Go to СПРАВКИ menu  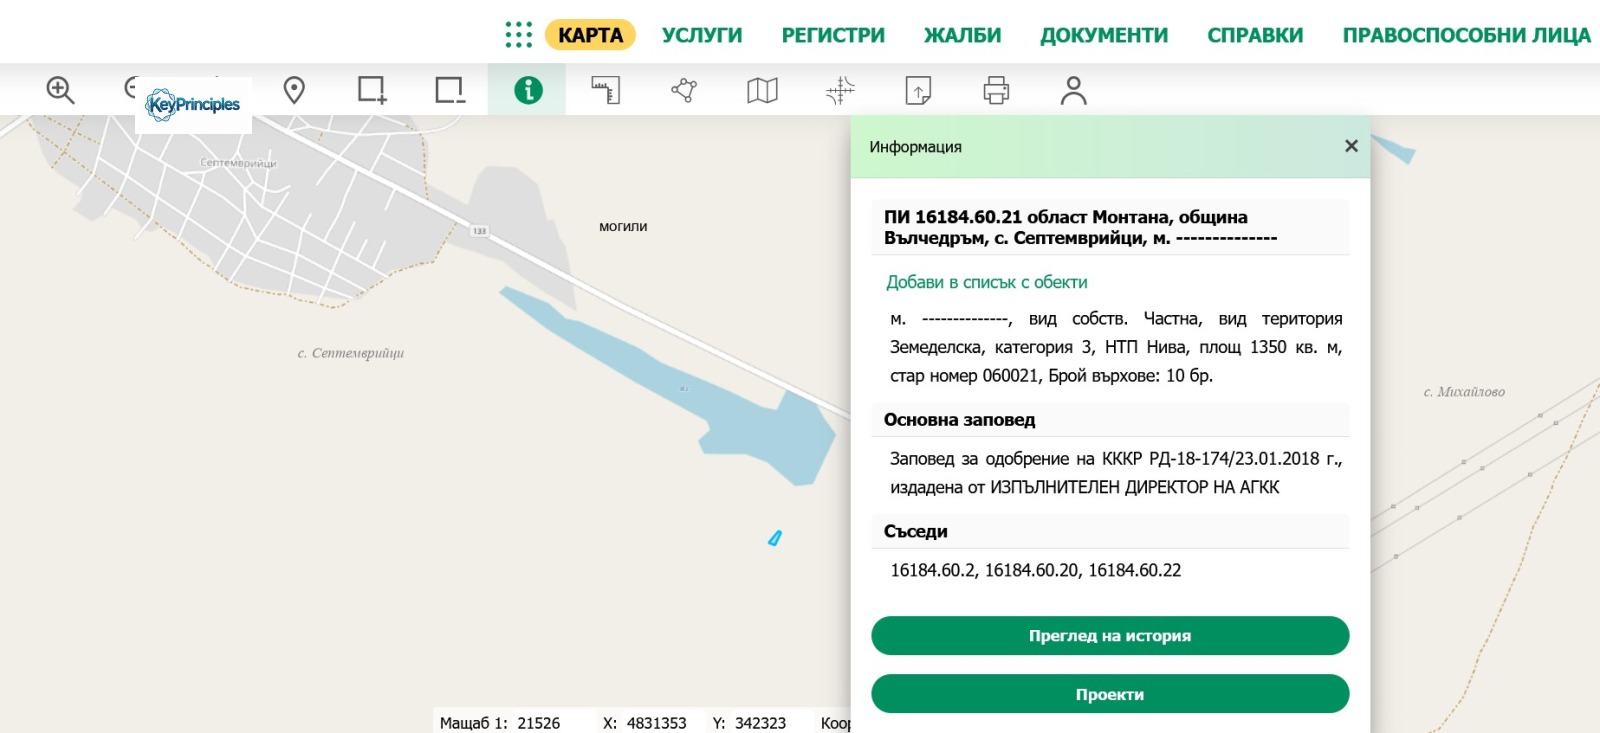1255,35
